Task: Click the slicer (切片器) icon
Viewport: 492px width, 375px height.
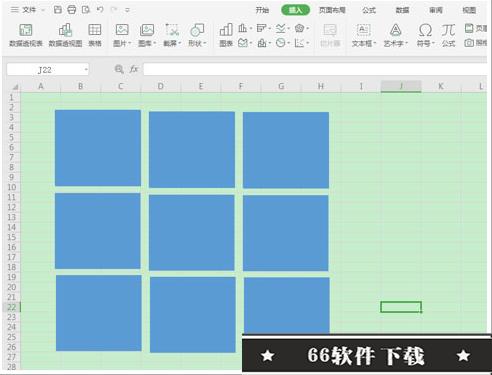Action: pyautogui.click(x=330, y=35)
